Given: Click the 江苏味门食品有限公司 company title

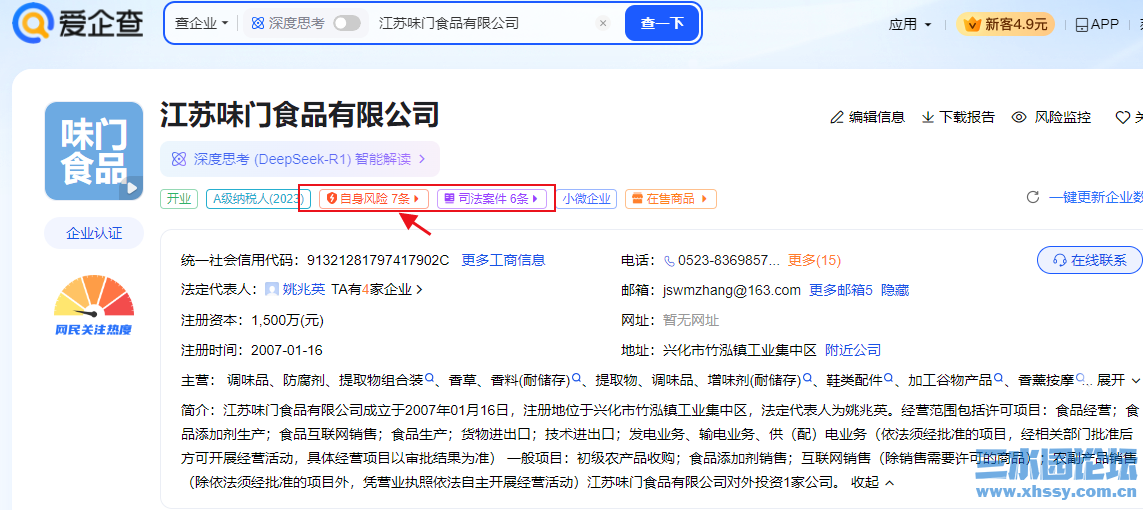Looking at the screenshot, I should pos(300,115).
